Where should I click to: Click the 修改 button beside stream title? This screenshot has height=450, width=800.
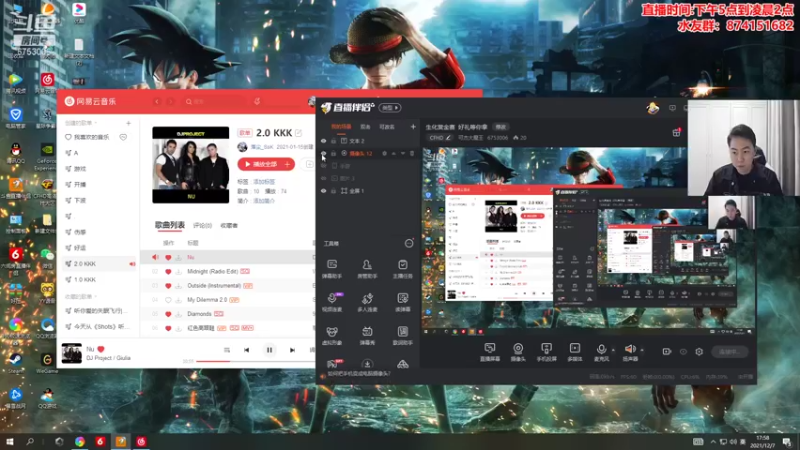(501, 127)
